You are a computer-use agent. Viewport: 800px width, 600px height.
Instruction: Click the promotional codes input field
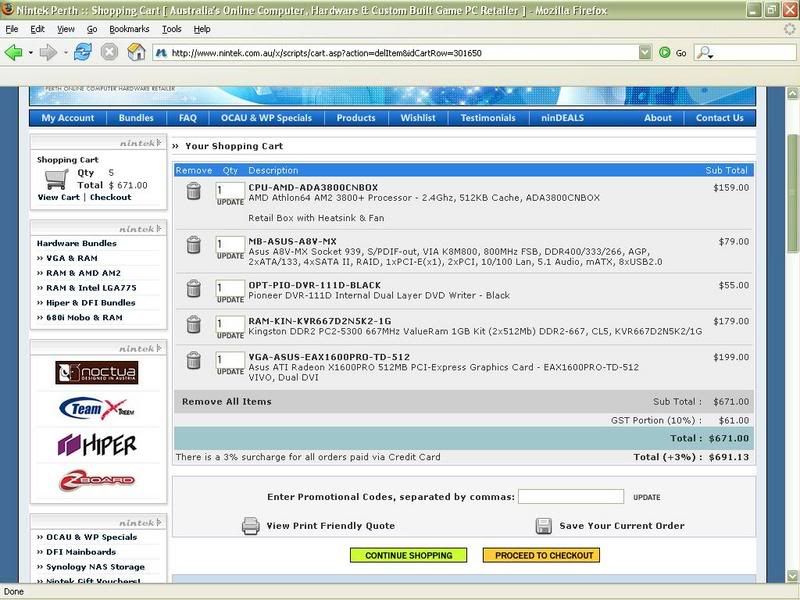pos(571,496)
